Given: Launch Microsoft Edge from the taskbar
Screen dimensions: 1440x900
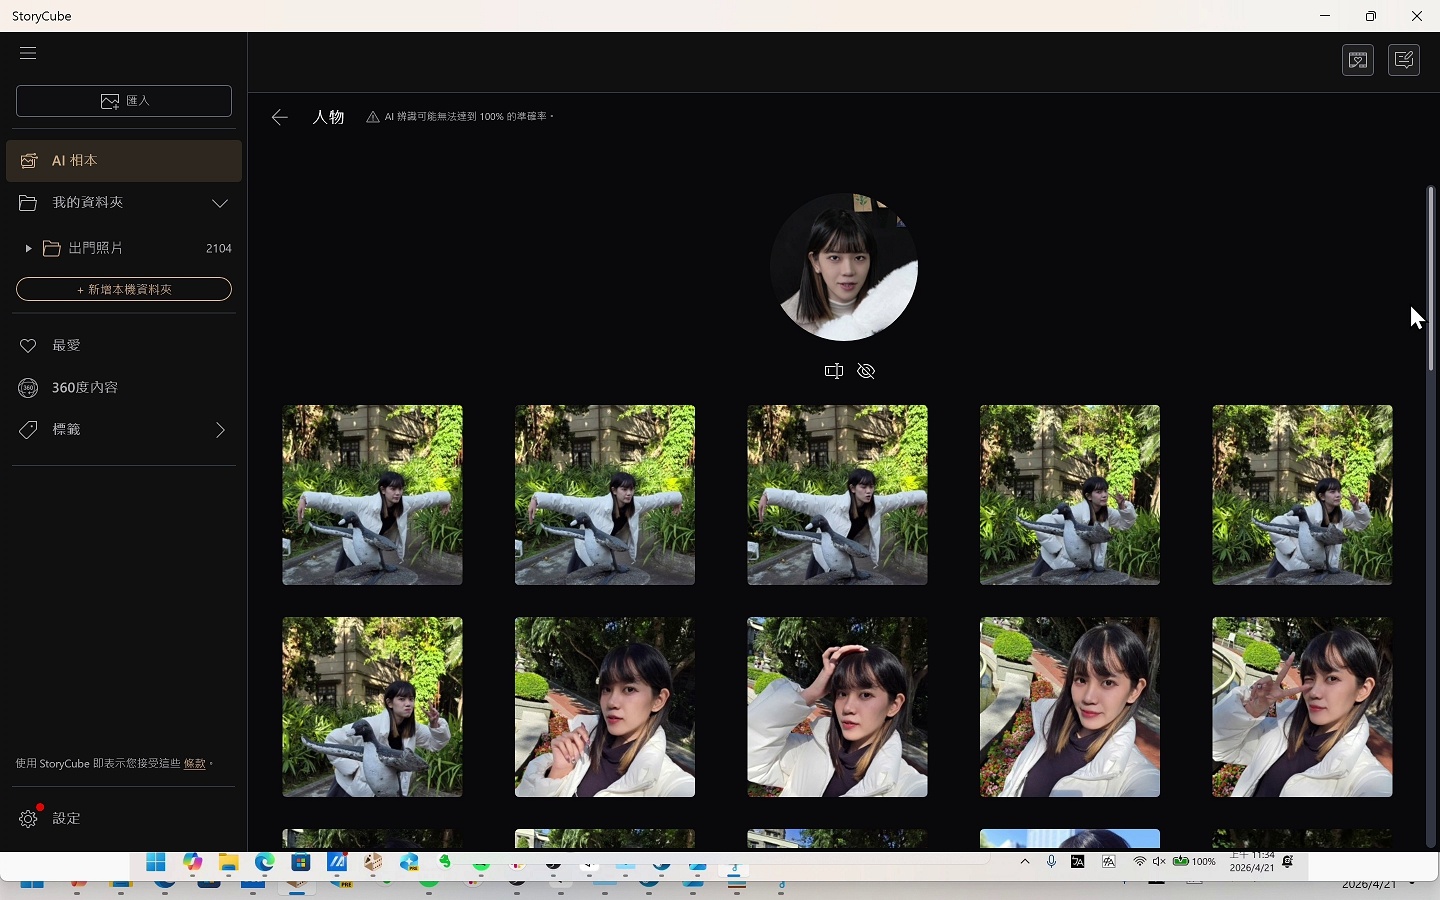Looking at the screenshot, I should [x=264, y=862].
